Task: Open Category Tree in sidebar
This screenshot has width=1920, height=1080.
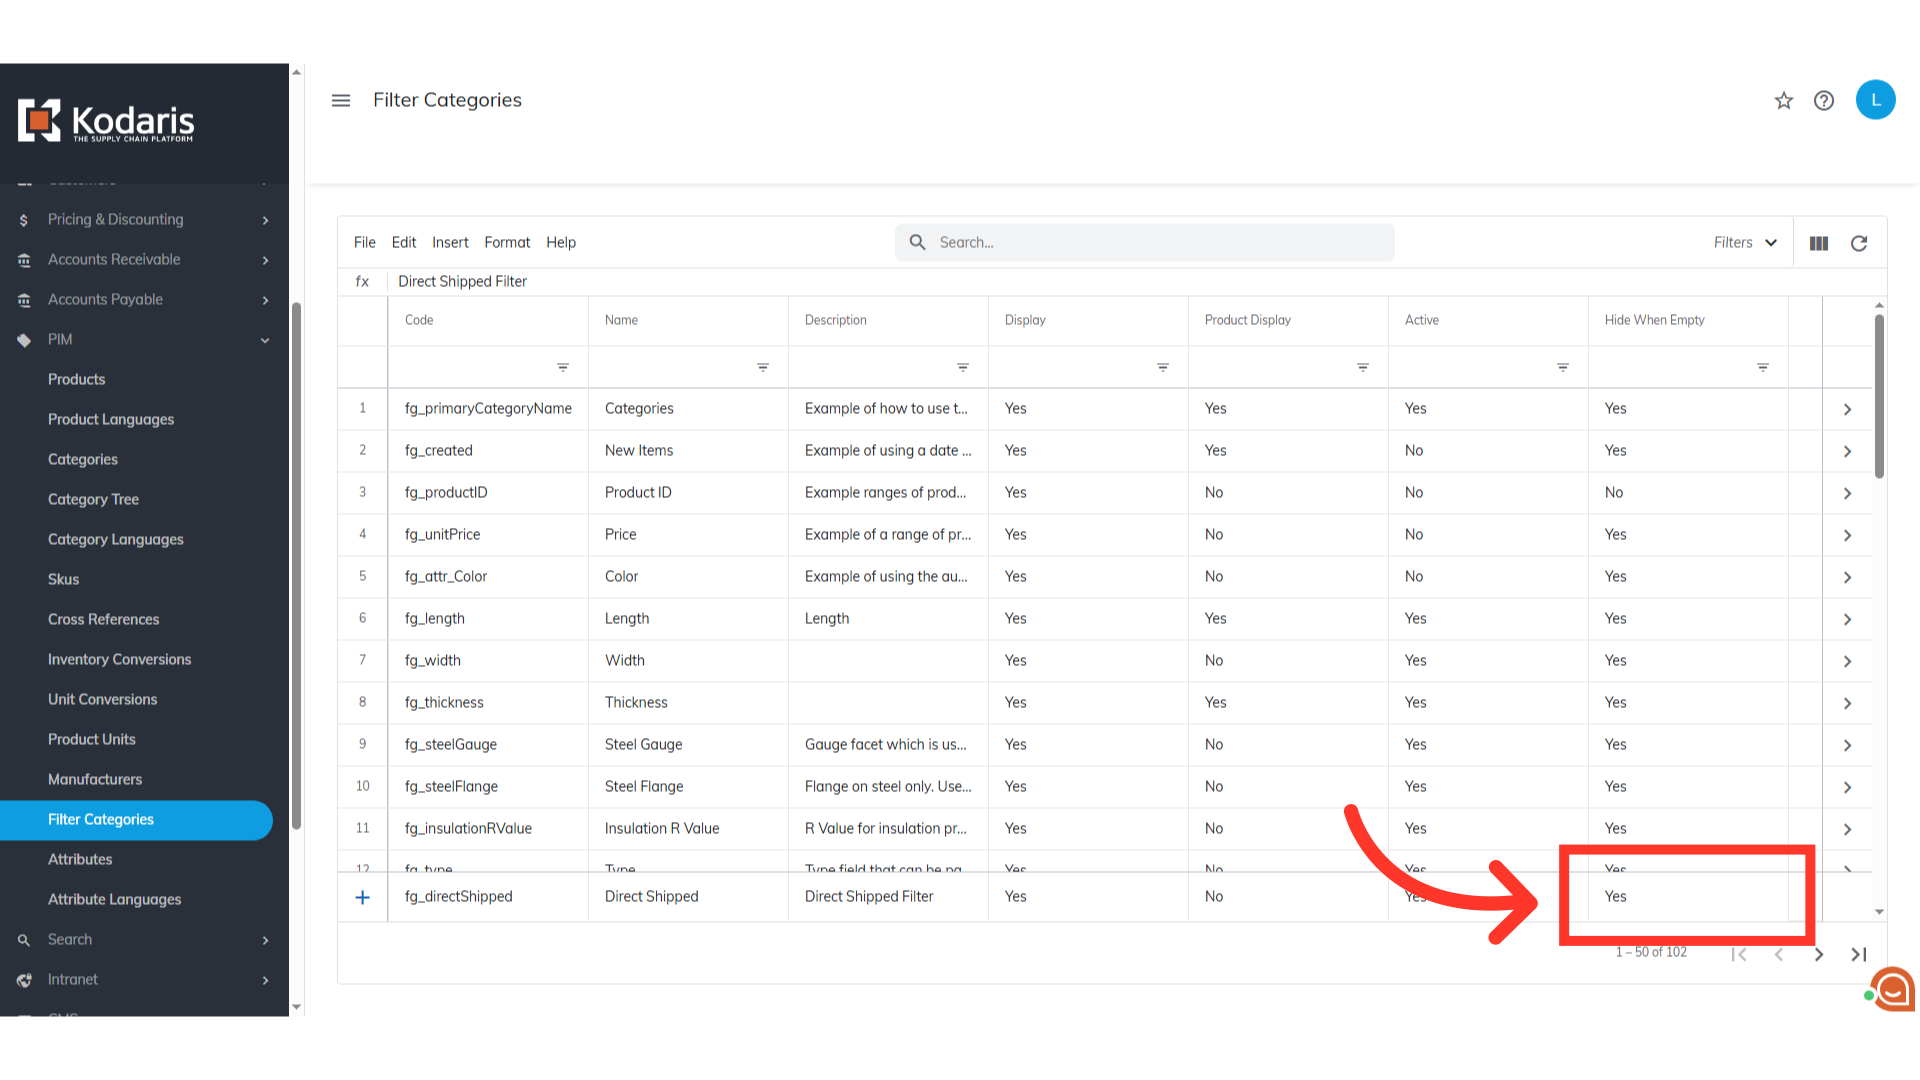Action: pos(93,499)
